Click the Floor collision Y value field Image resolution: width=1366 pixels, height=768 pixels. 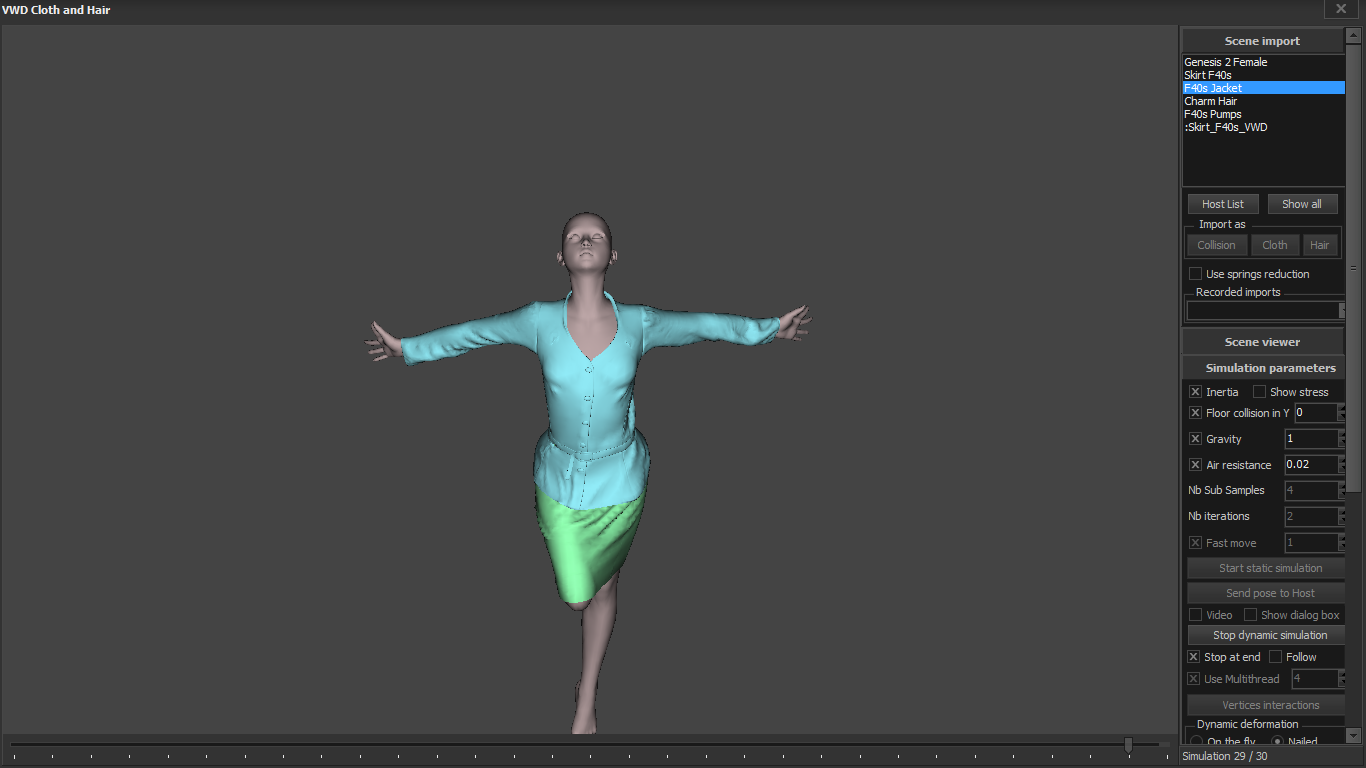pyautogui.click(x=1315, y=413)
